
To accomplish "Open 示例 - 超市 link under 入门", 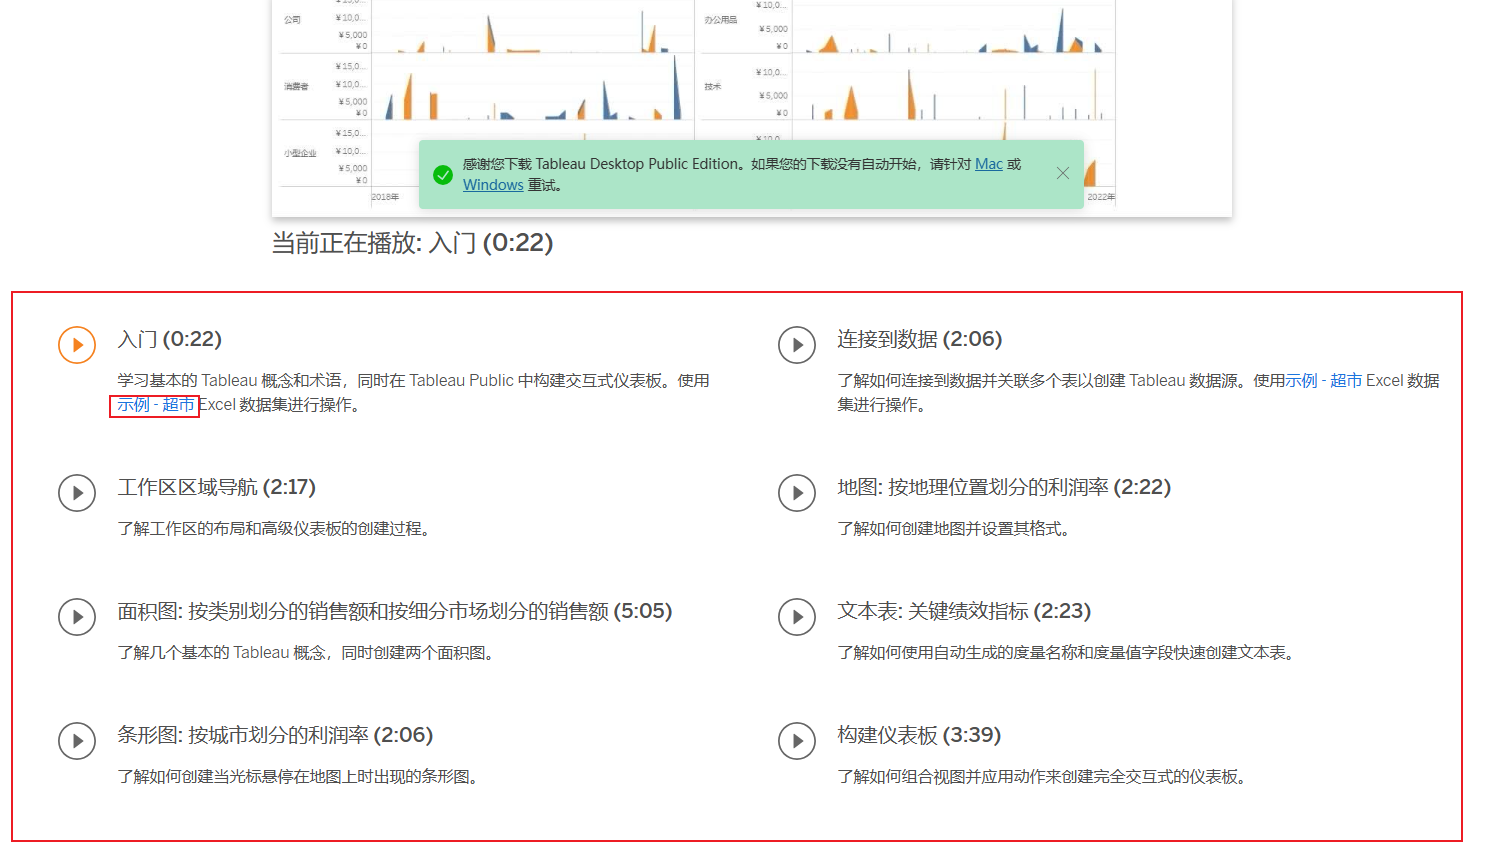I will coord(155,405).
